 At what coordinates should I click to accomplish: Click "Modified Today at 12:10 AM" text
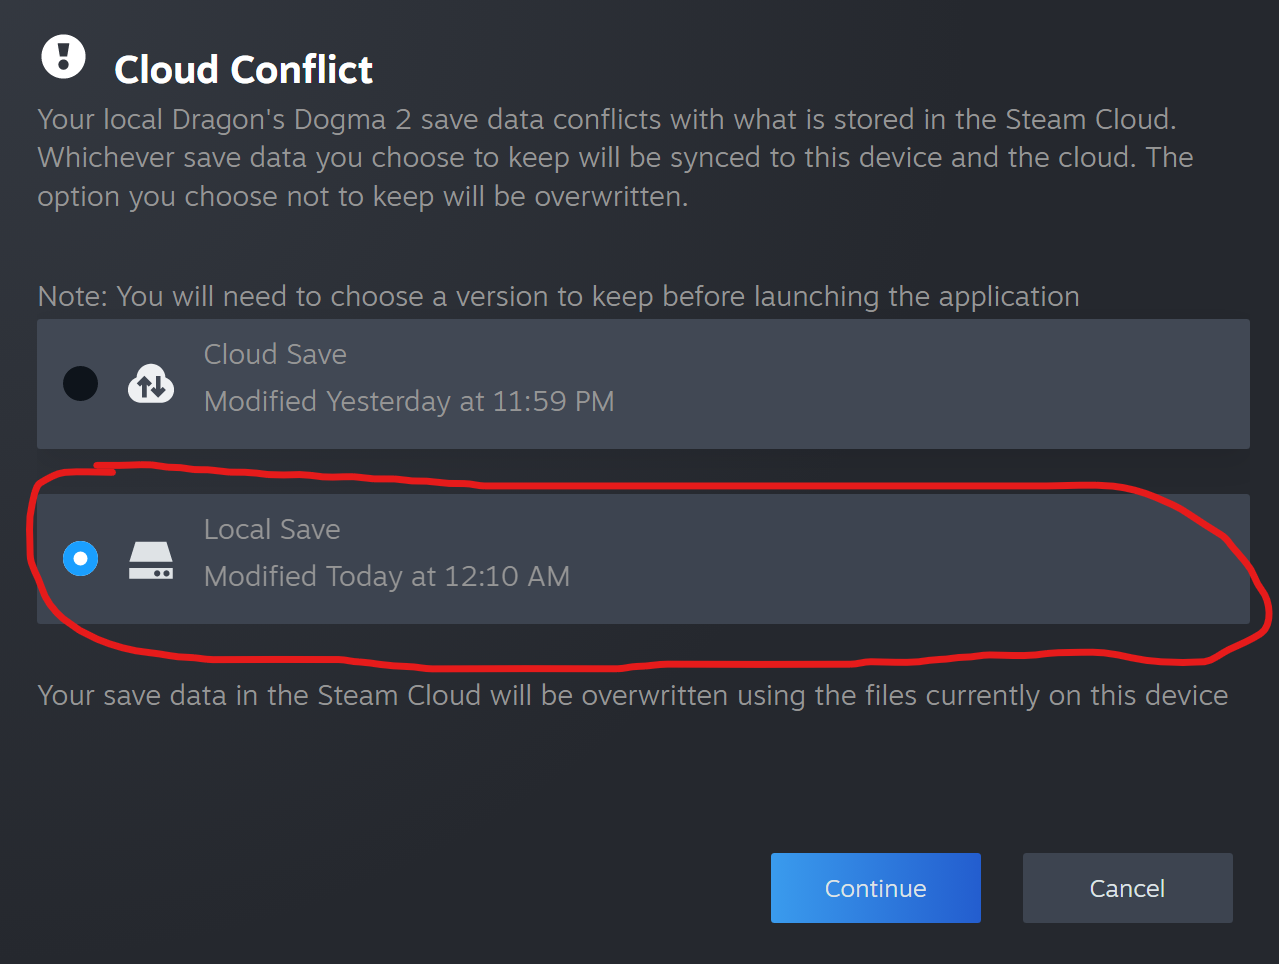click(387, 577)
